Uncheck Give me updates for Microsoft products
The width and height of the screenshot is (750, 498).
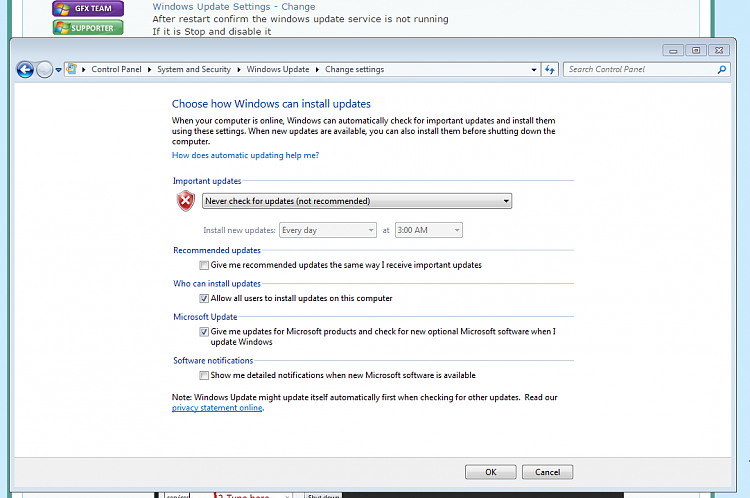click(x=204, y=332)
